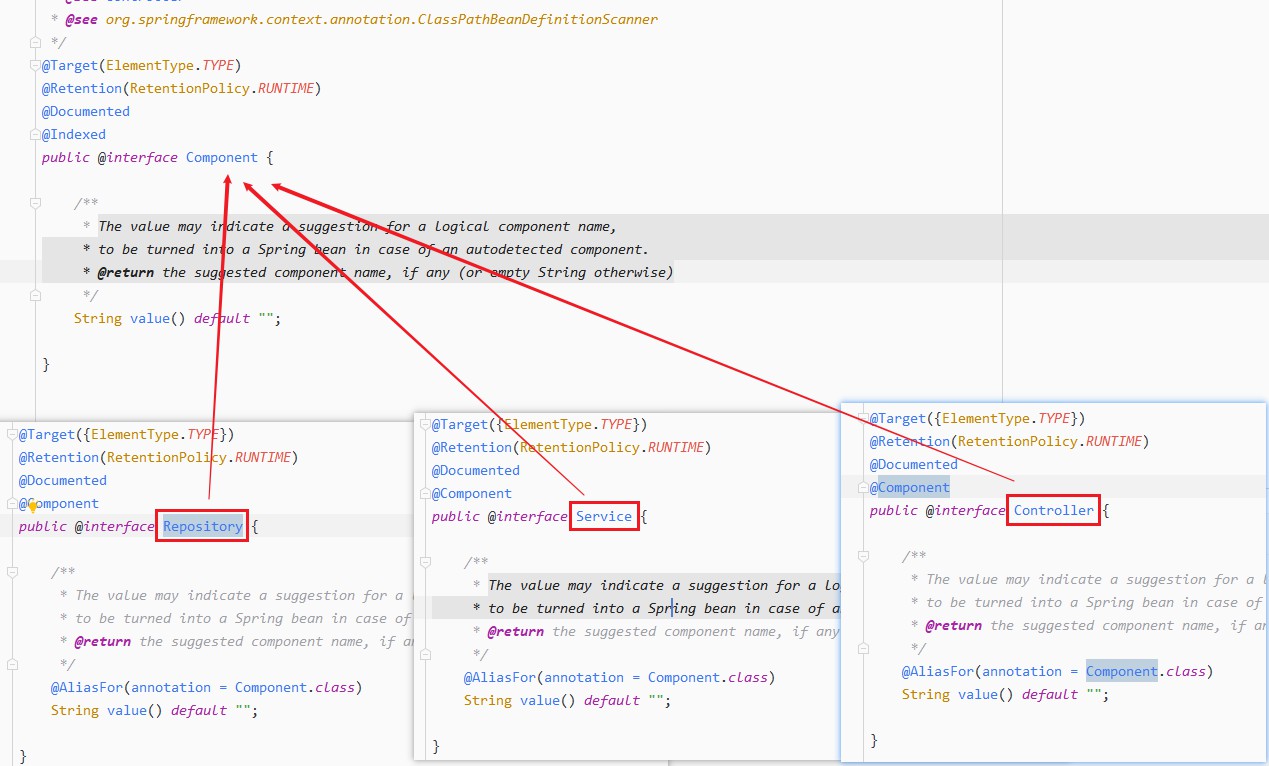Click the Service interface name
This screenshot has width=1269, height=766.
point(604,516)
